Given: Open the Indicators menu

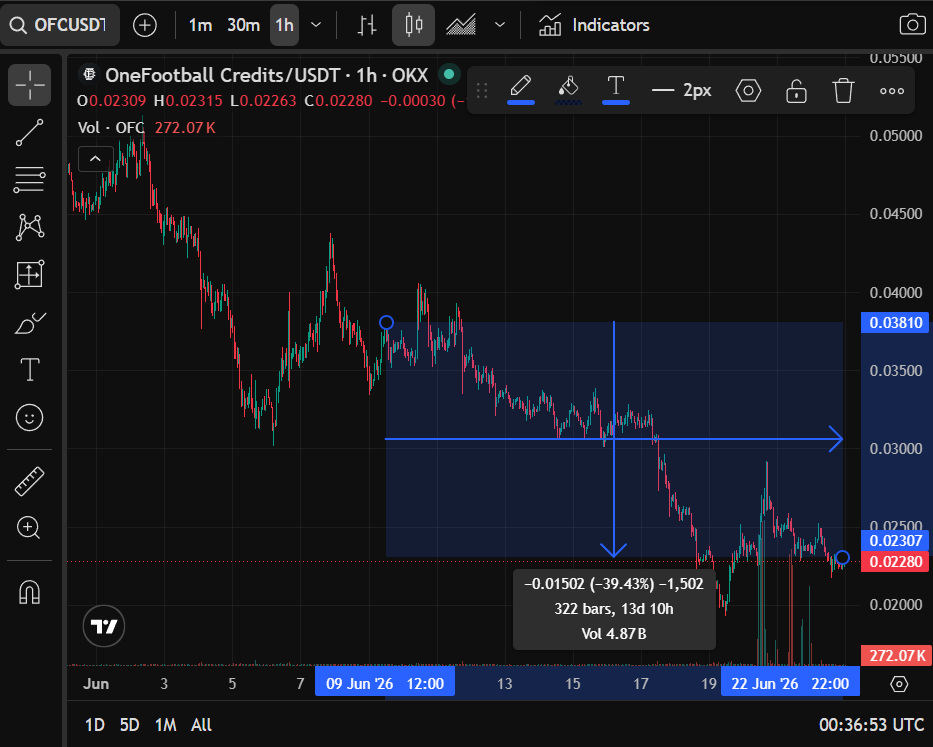Looking at the screenshot, I should coord(594,25).
